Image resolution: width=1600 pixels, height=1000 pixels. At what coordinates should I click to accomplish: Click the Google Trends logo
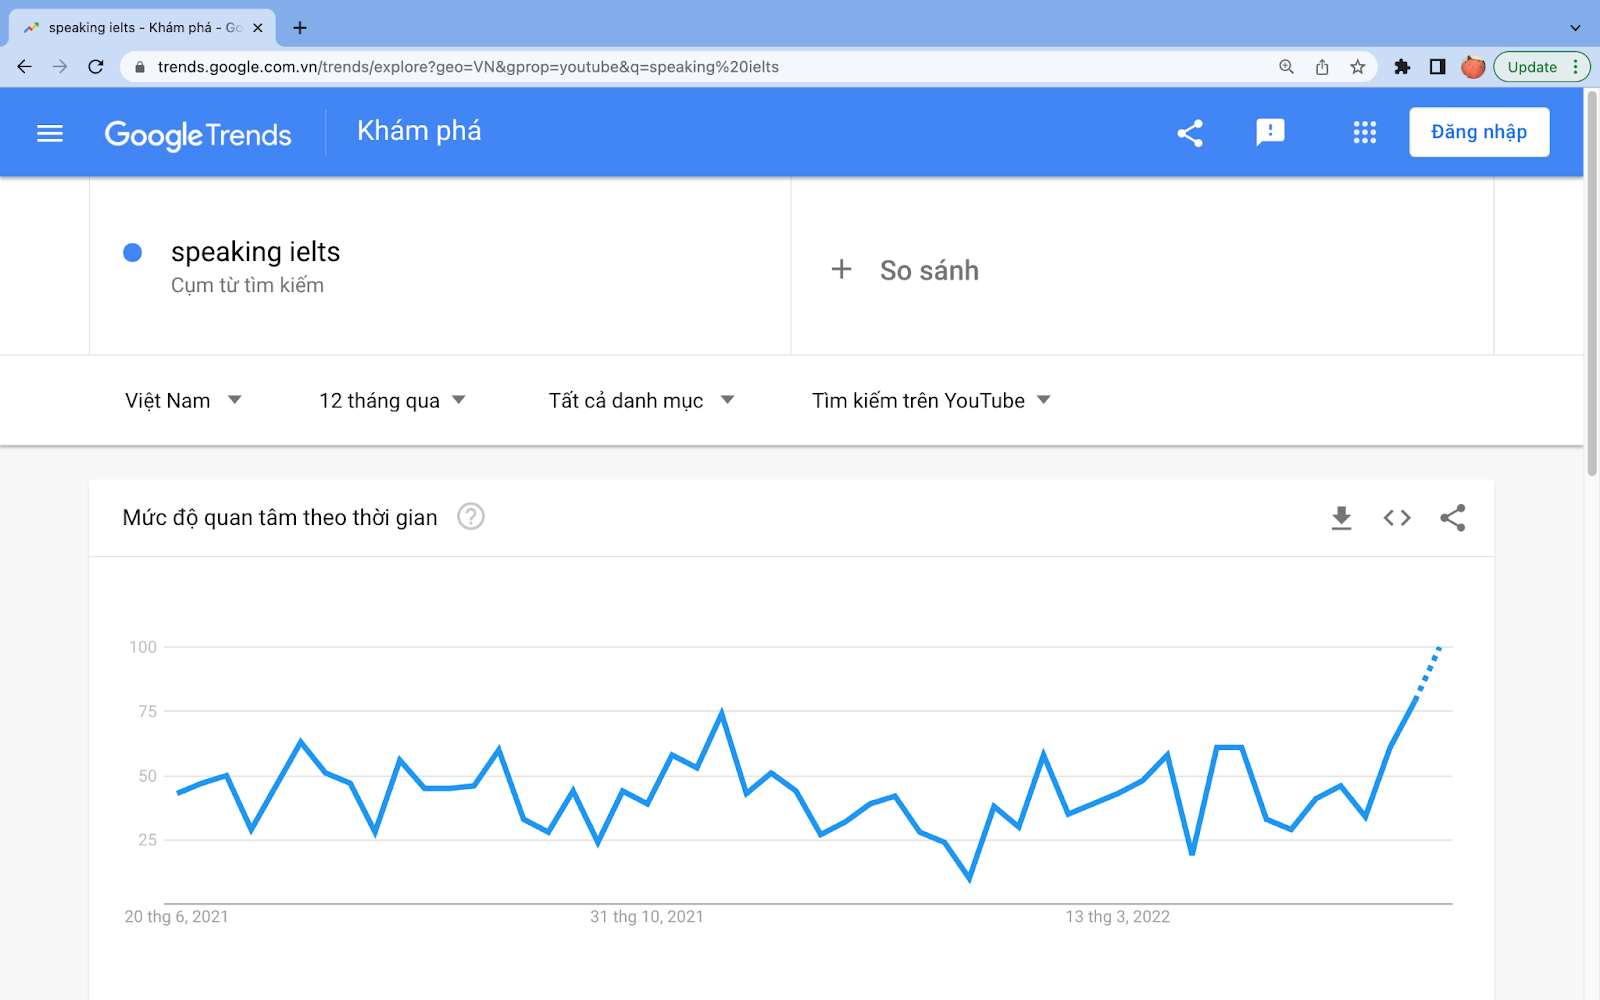pos(198,134)
